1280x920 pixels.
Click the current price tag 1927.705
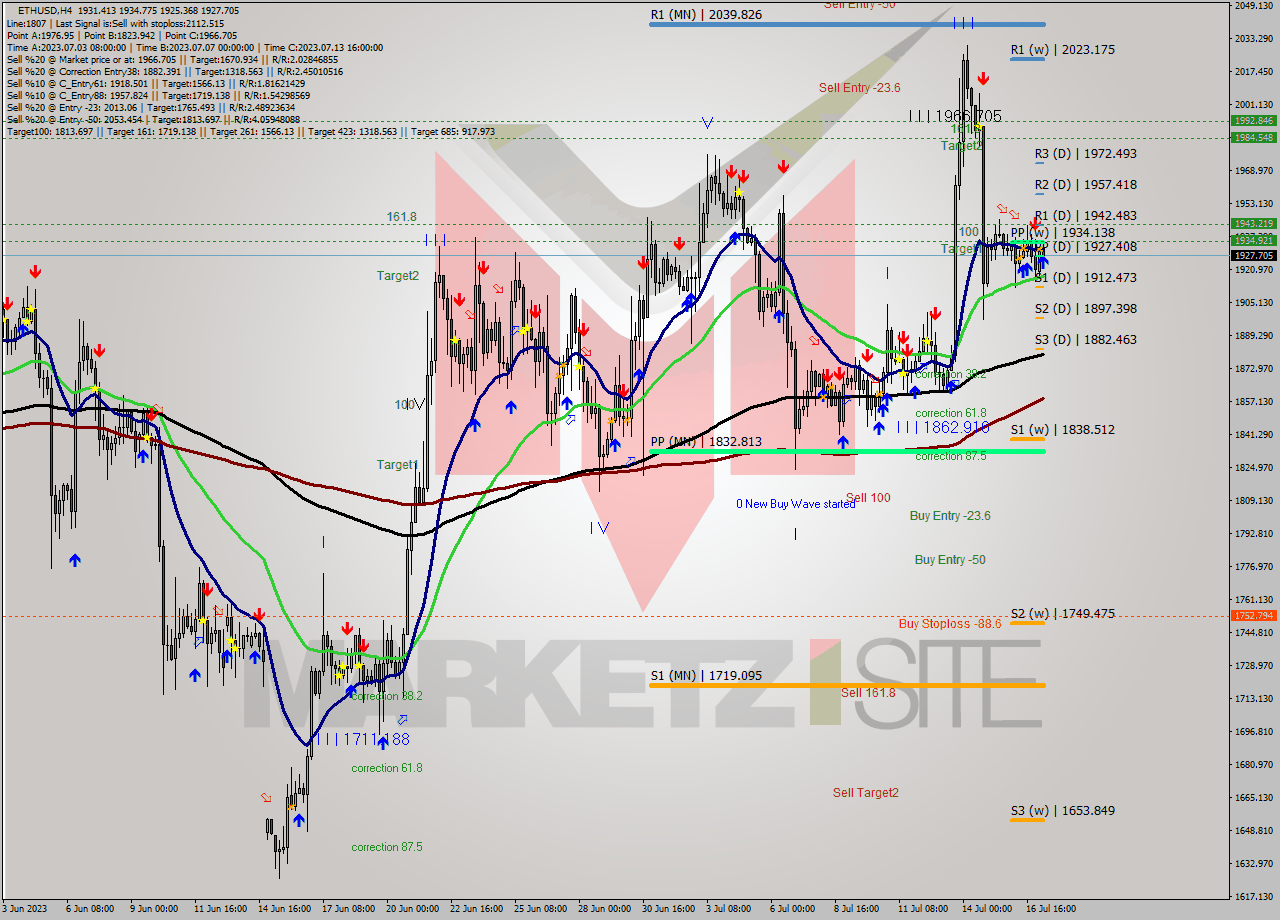tap(1255, 256)
